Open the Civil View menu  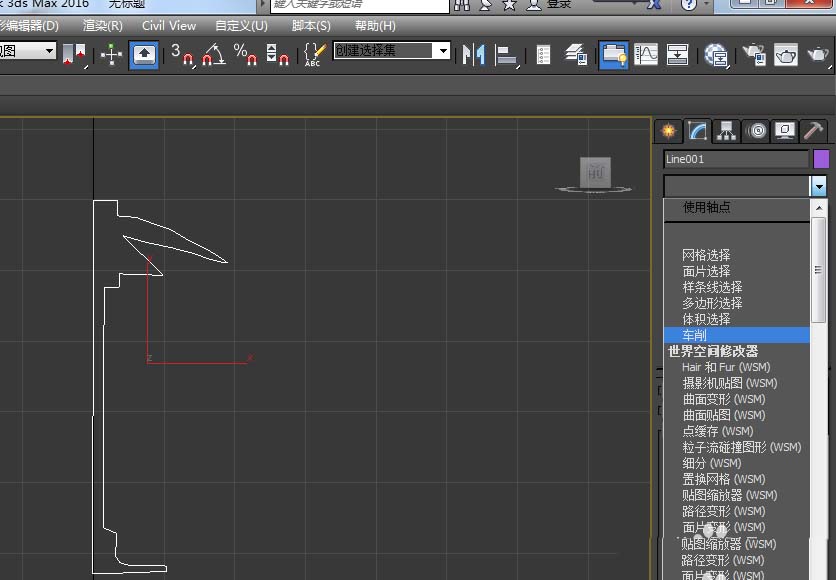pos(169,26)
